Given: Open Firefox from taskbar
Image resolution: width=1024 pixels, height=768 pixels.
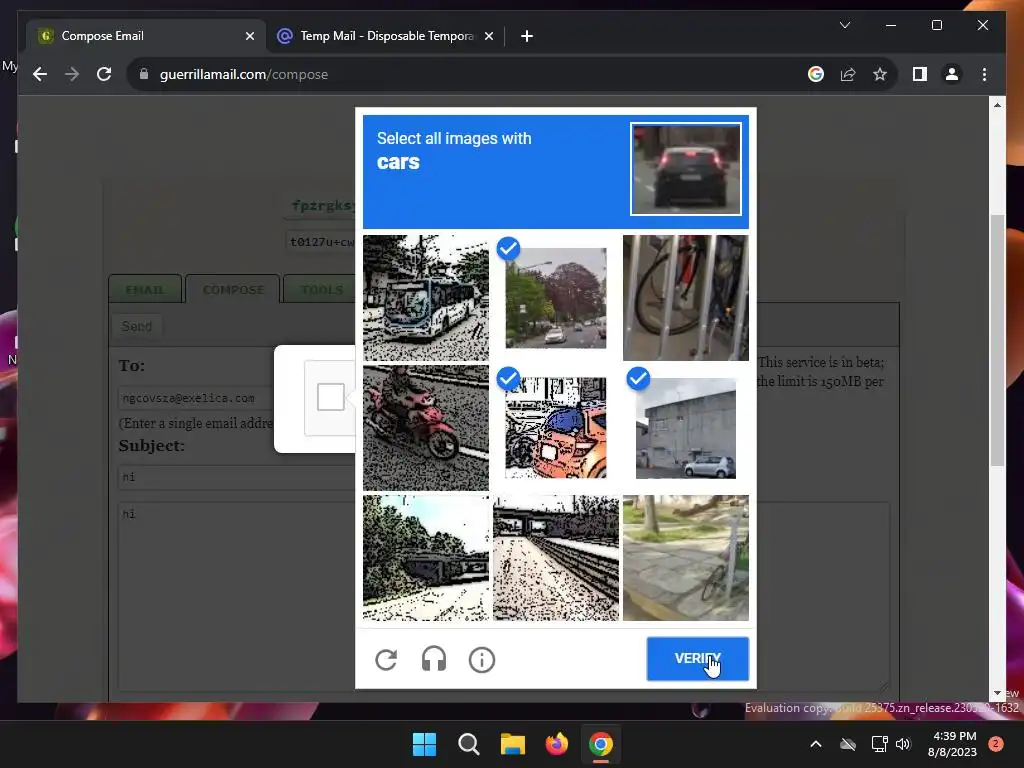Looking at the screenshot, I should [556, 744].
